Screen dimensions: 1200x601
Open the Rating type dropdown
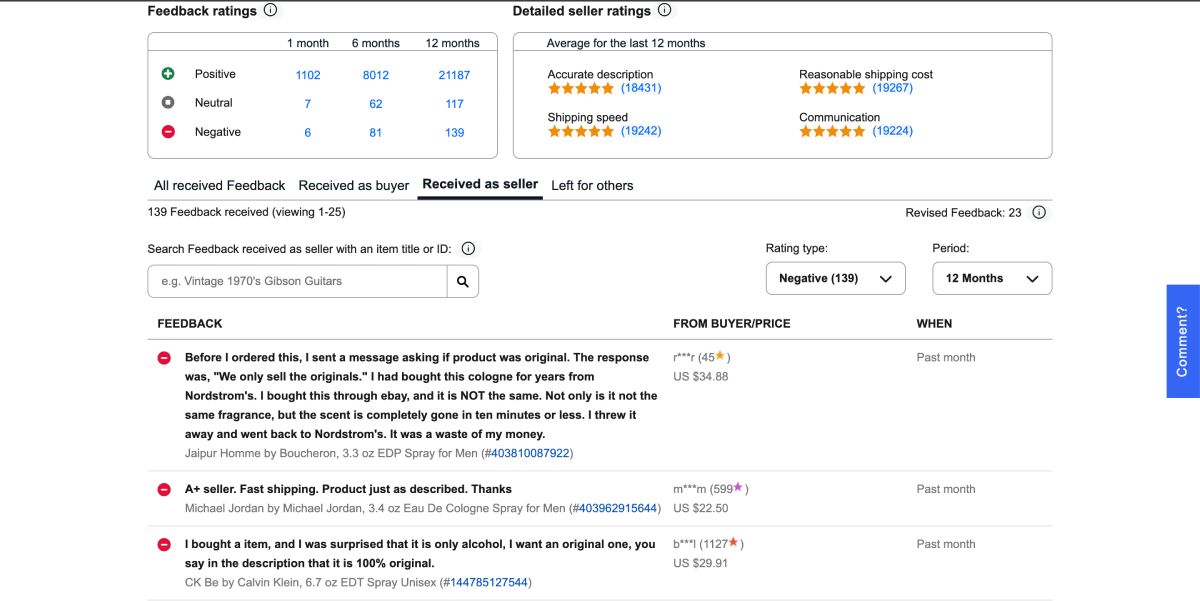(835, 278)
